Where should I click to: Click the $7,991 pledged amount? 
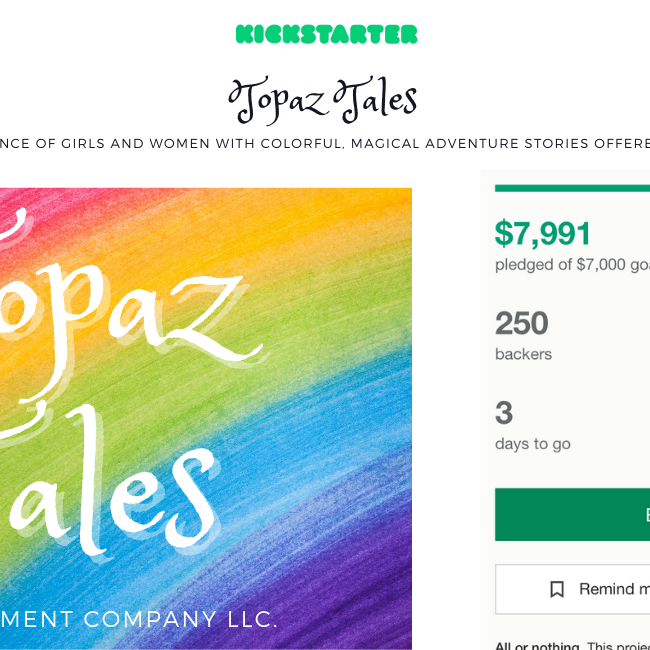click(543, 234)
